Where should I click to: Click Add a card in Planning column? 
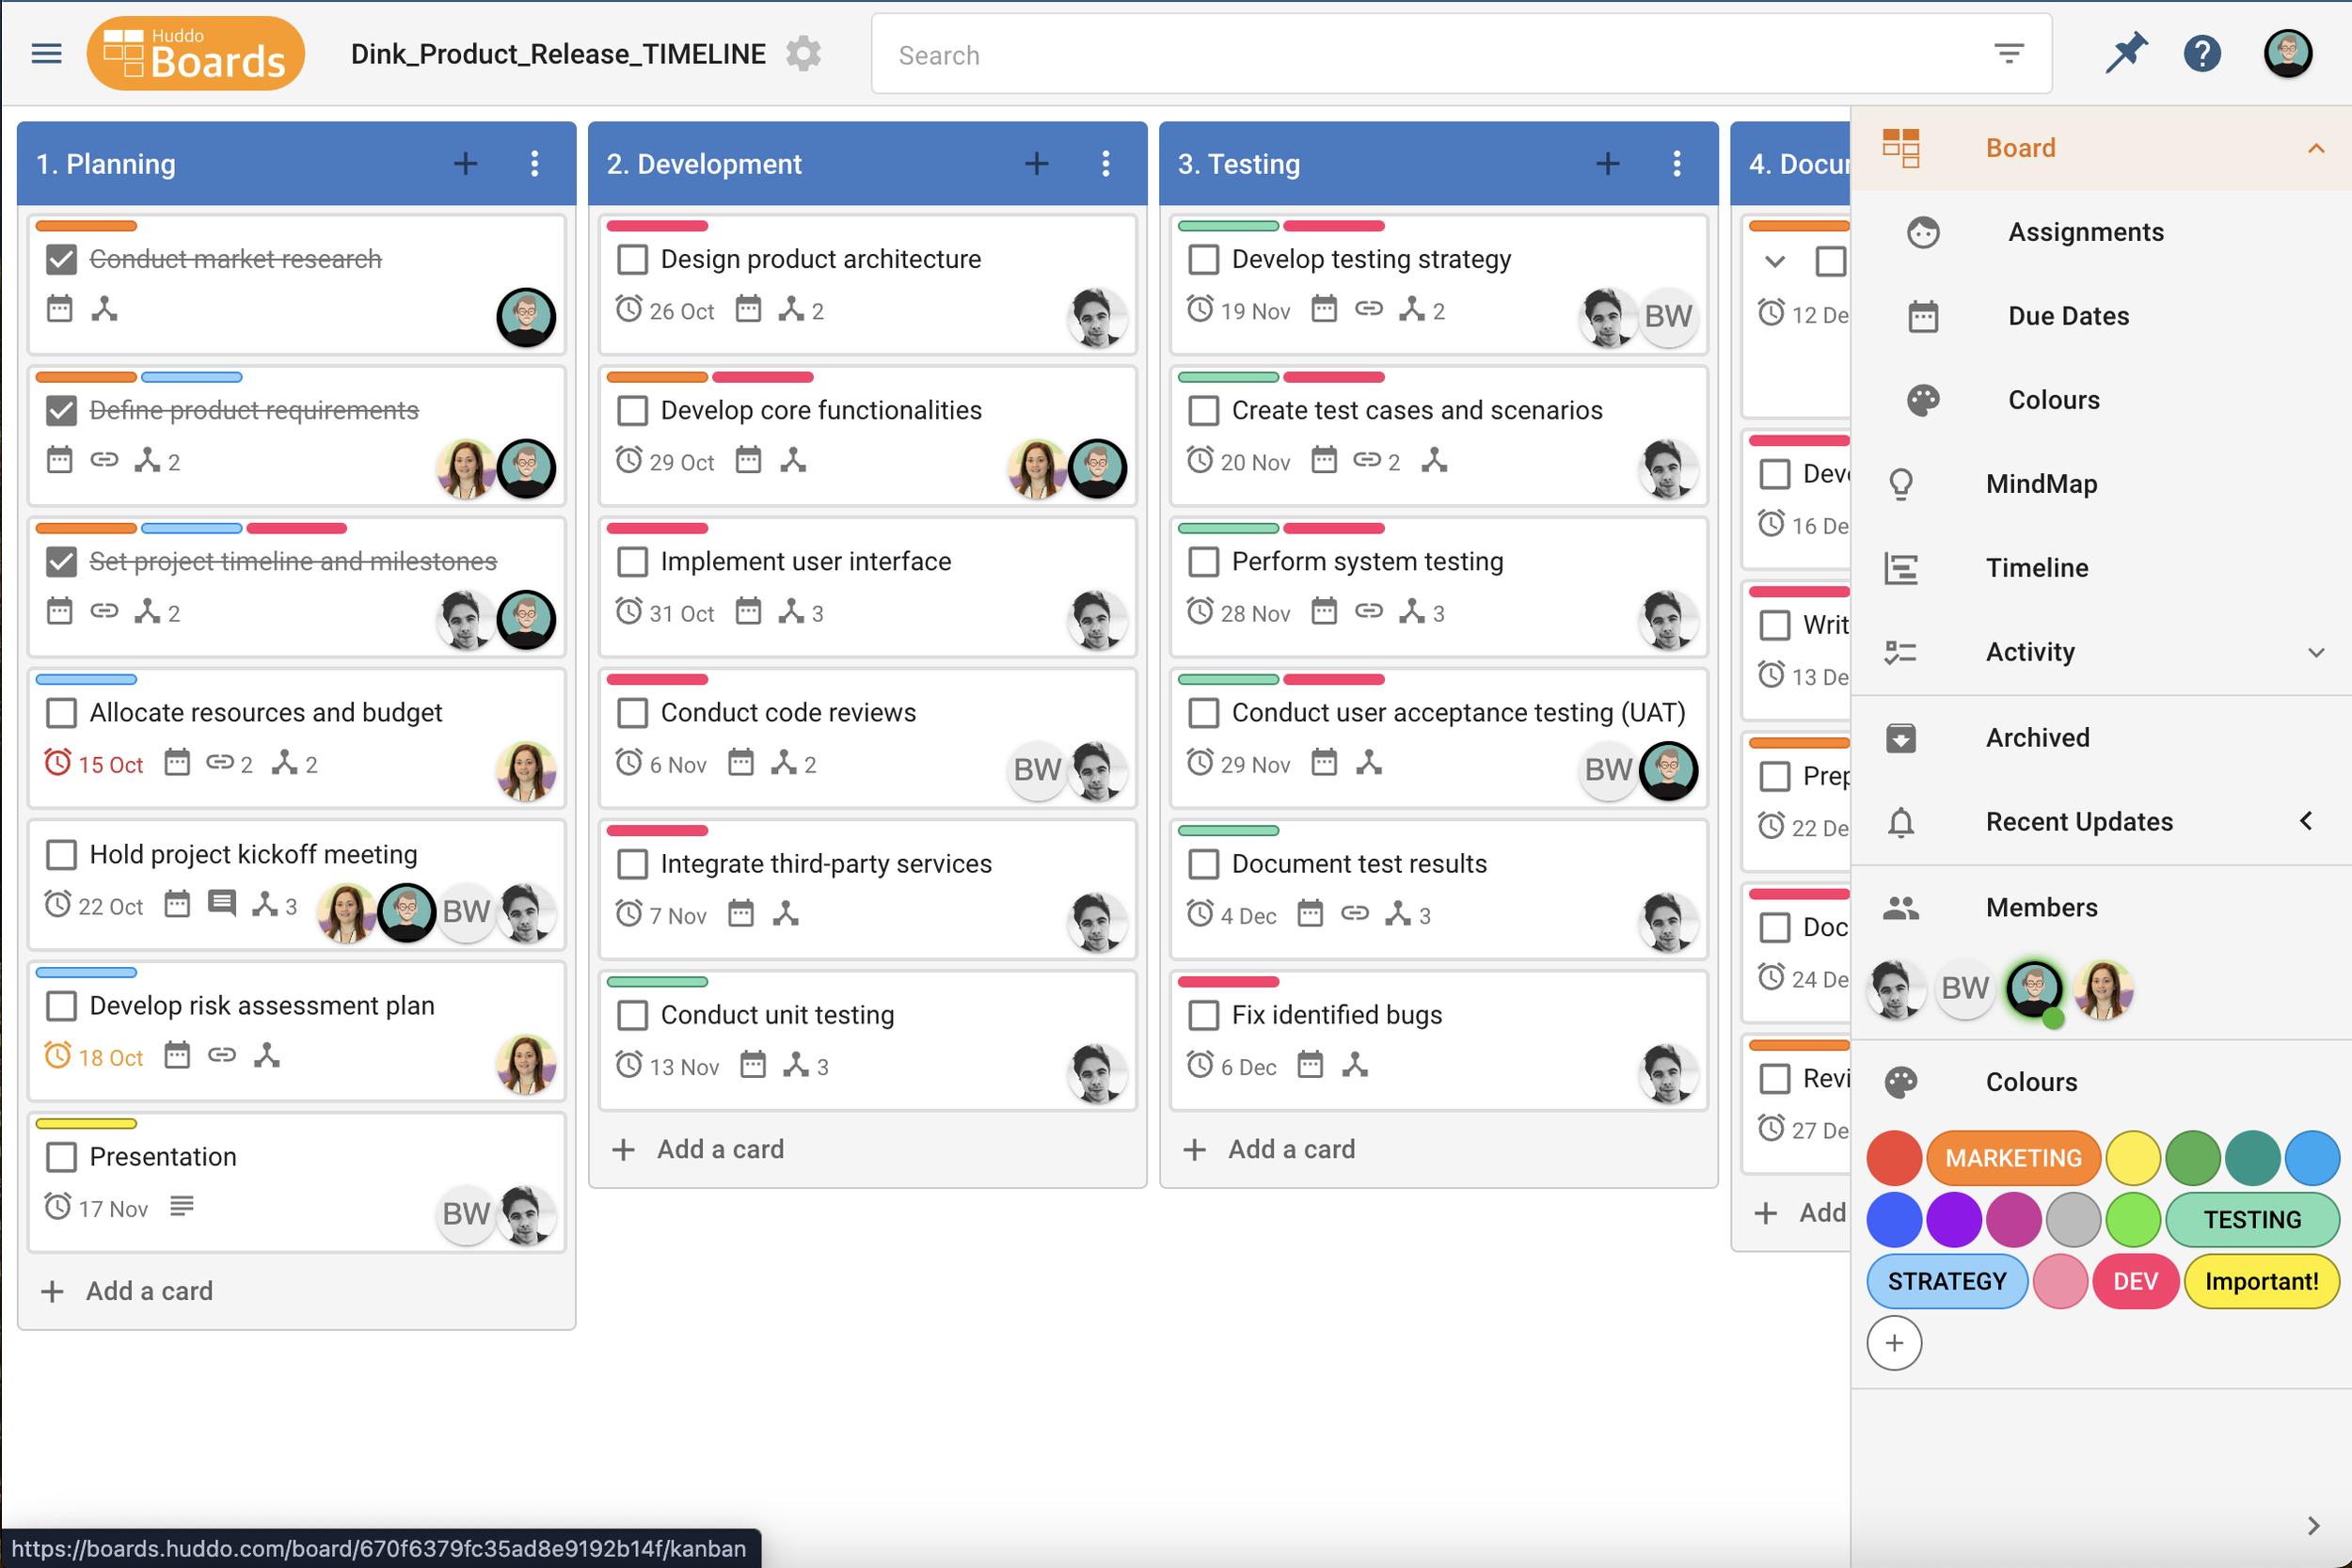[x=127, y=1290]
